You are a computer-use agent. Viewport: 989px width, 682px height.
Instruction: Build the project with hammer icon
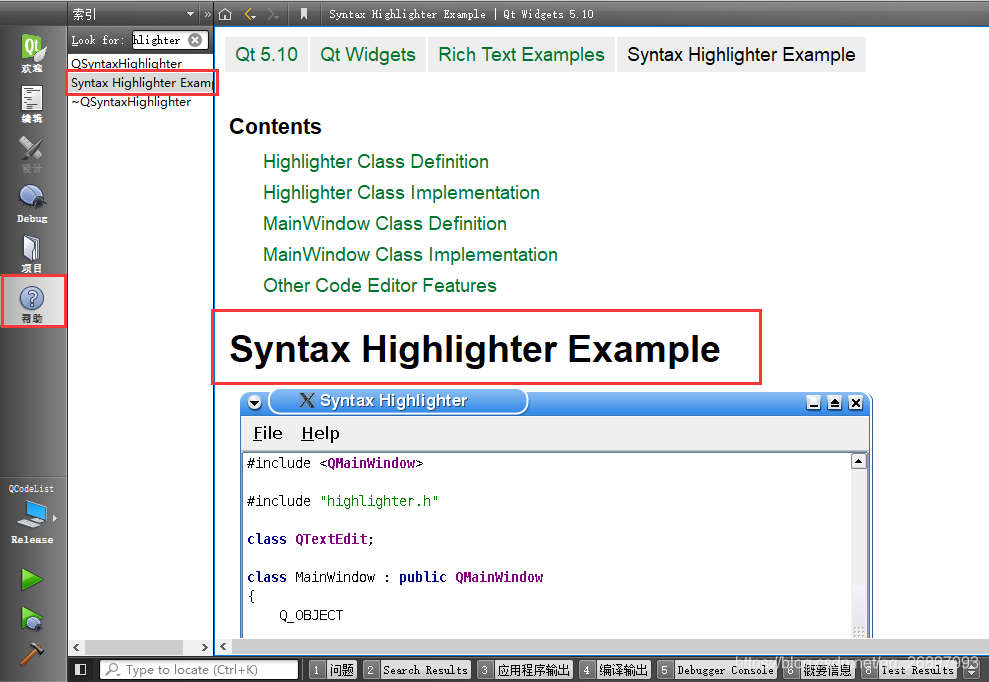click(32, 654)
